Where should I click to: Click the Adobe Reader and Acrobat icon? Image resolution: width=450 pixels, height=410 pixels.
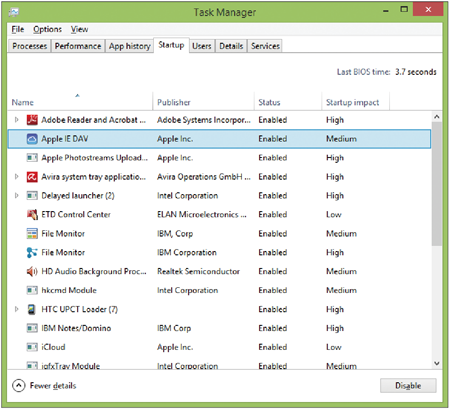point(32,120)
